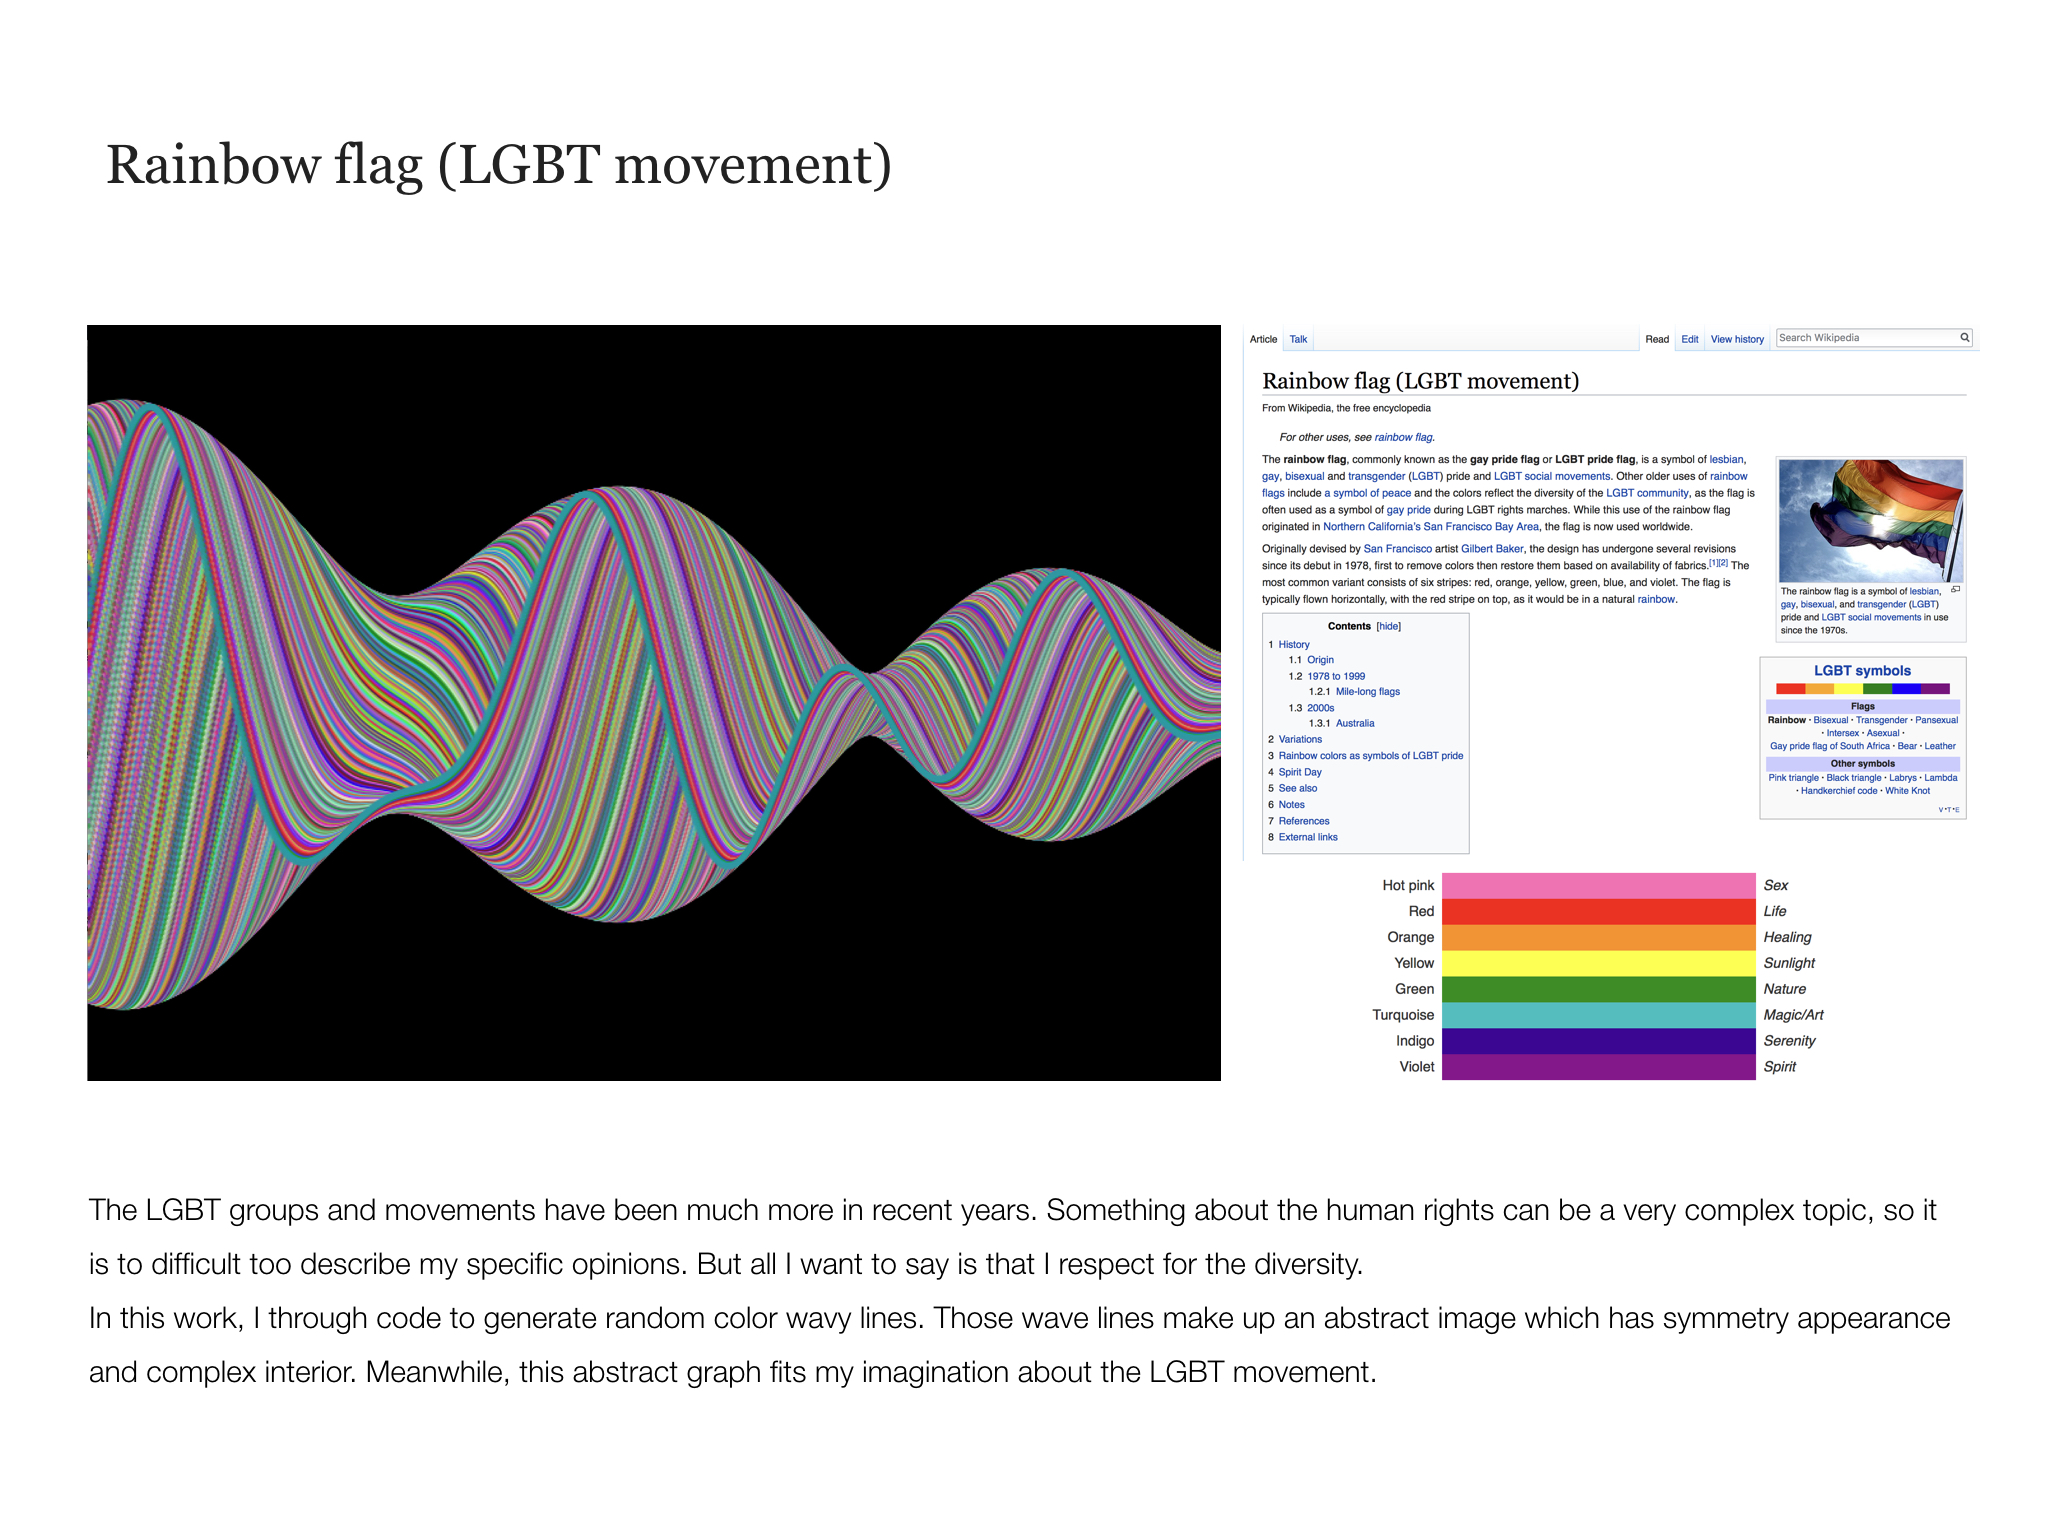Open the LGBT symbols sidebar title link
The width and height of the screenshot is (2048, 1536).
1862,671
